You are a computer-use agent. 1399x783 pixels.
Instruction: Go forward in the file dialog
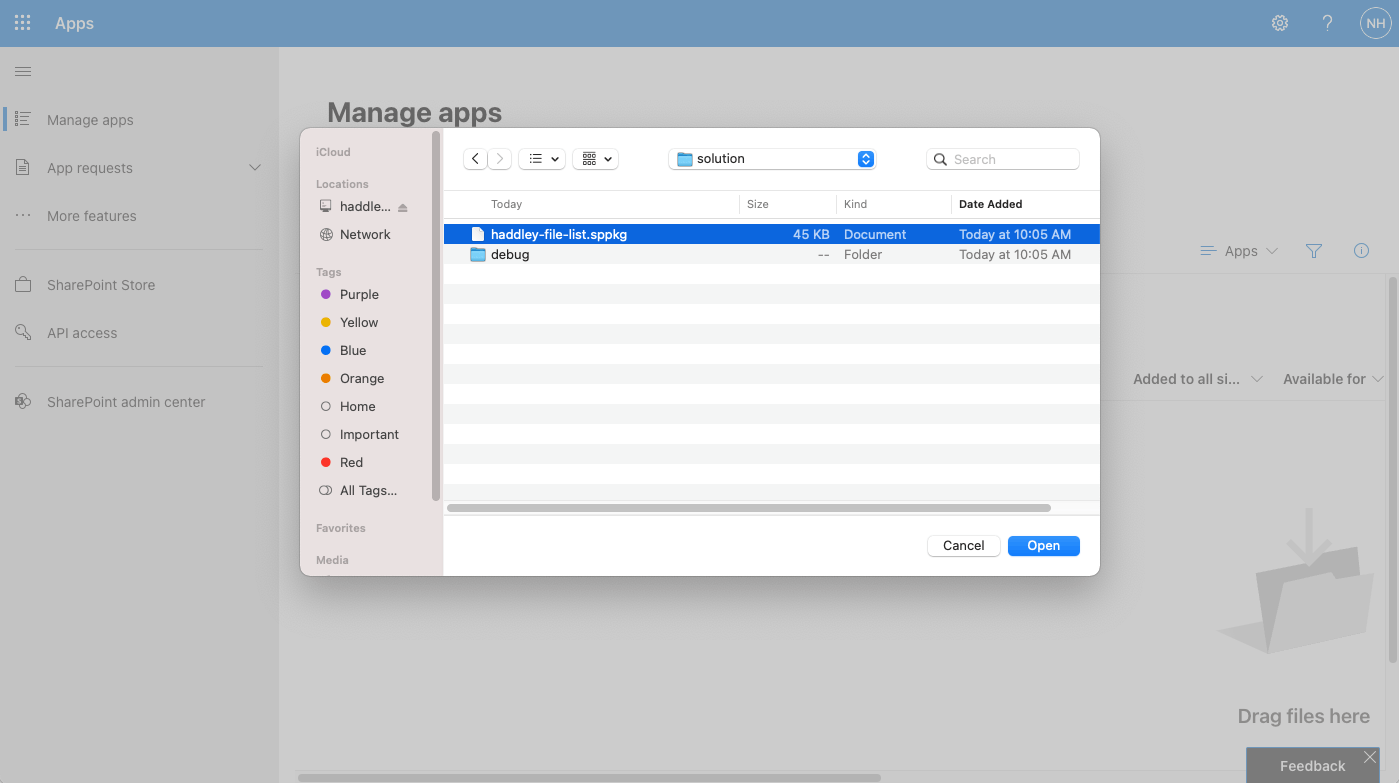[x=500, y=159]
